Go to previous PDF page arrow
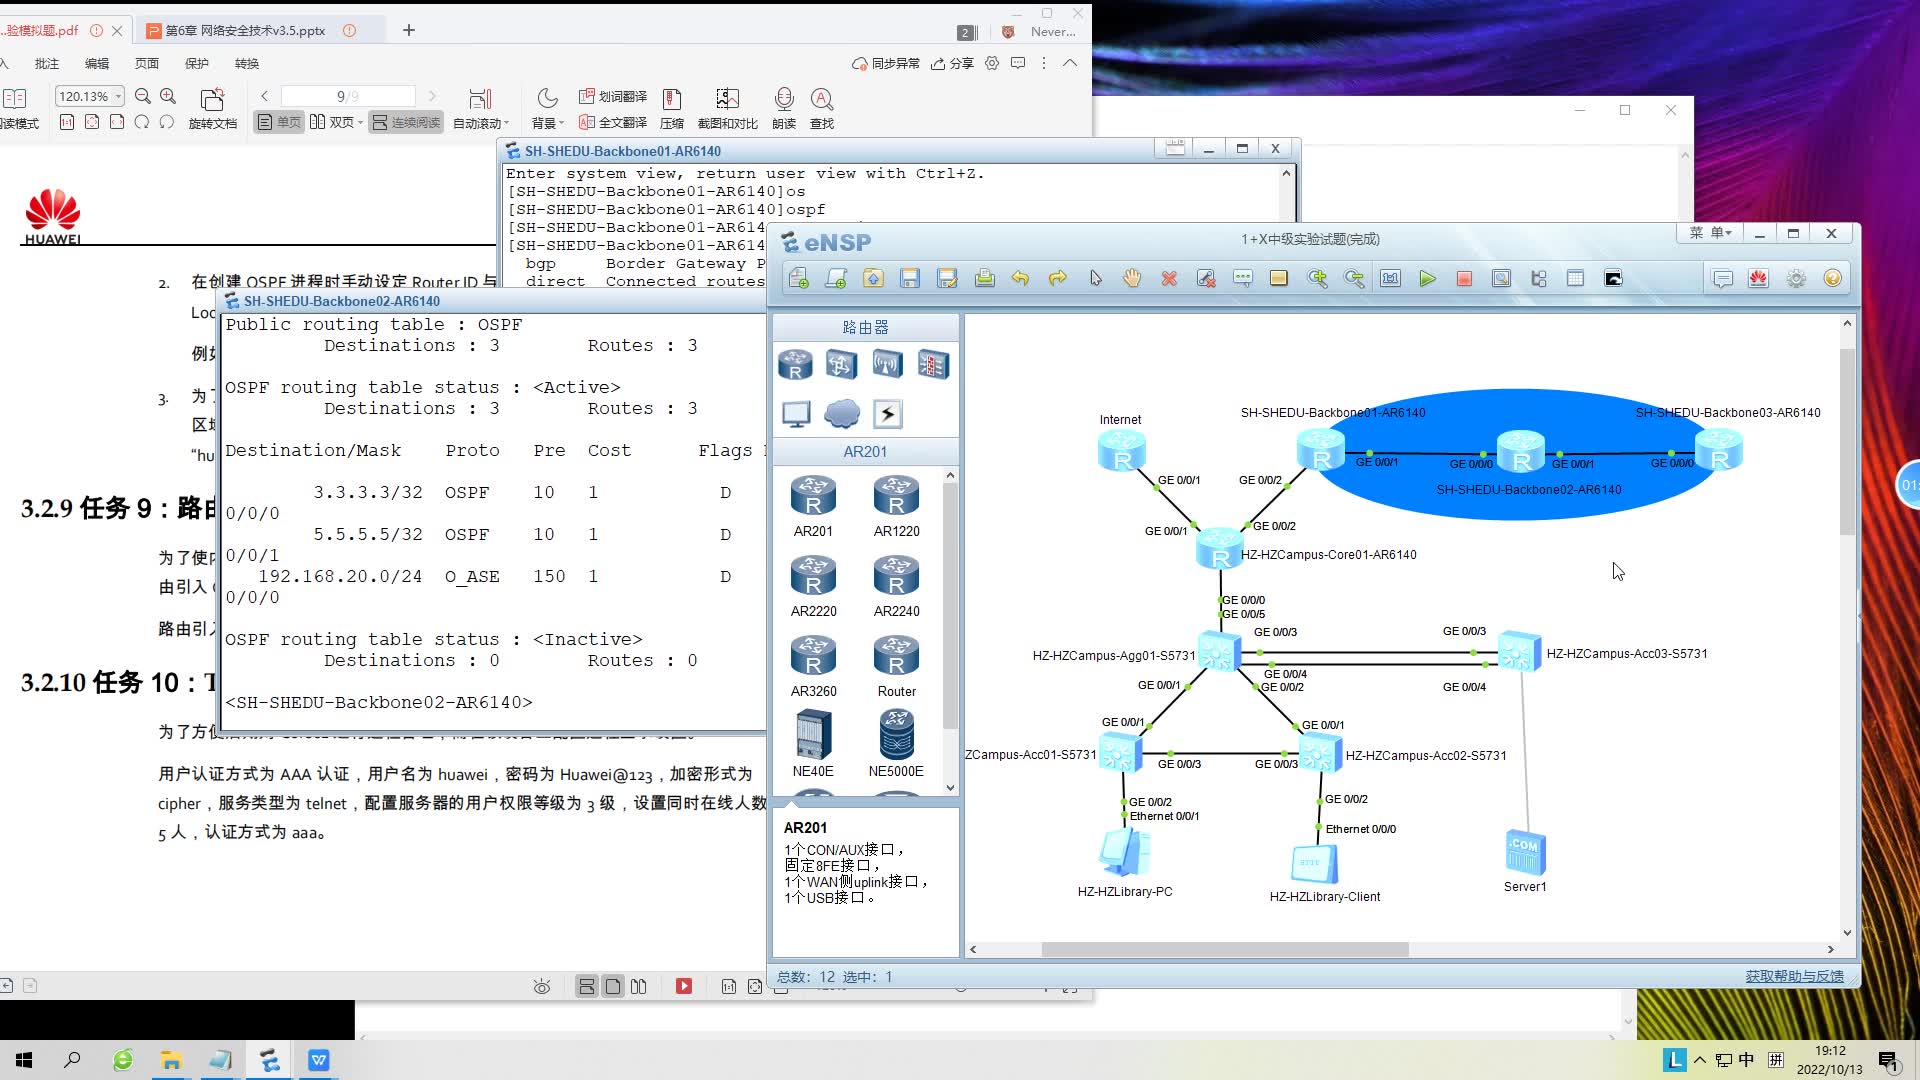 [x=264, y=96]
